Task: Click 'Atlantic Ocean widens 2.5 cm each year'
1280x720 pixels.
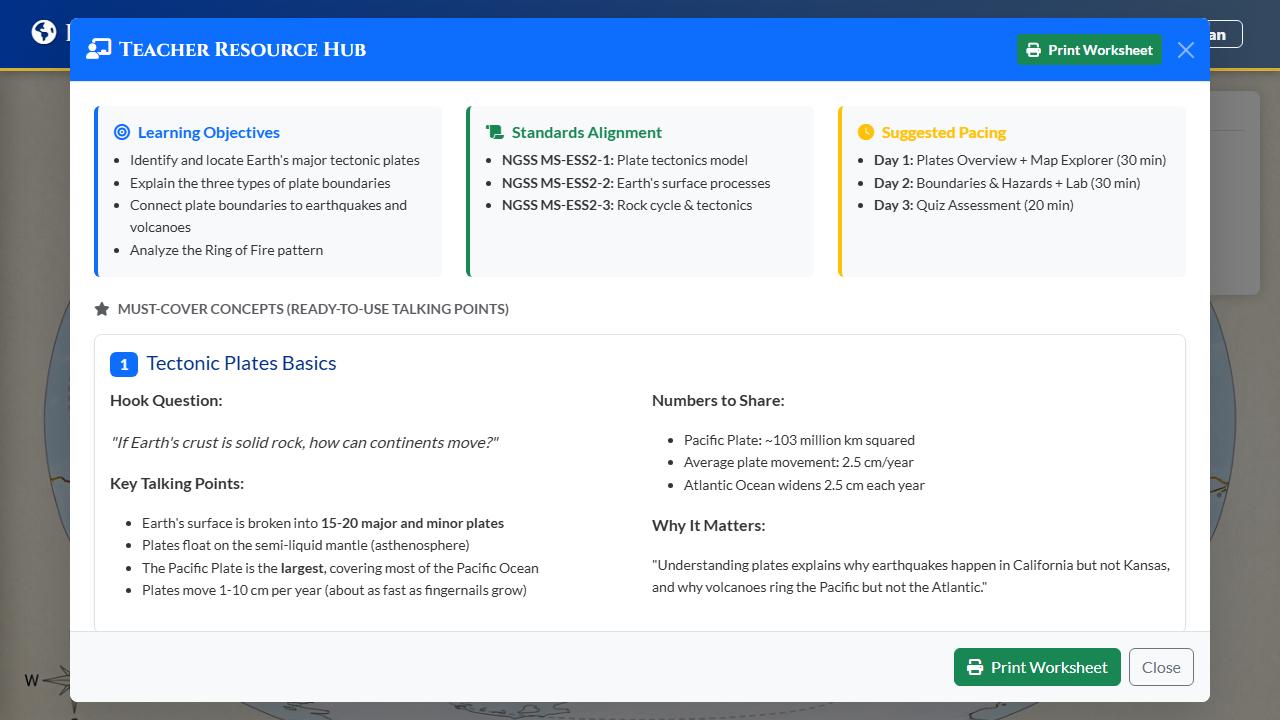Action: click(x=804, y=485)
